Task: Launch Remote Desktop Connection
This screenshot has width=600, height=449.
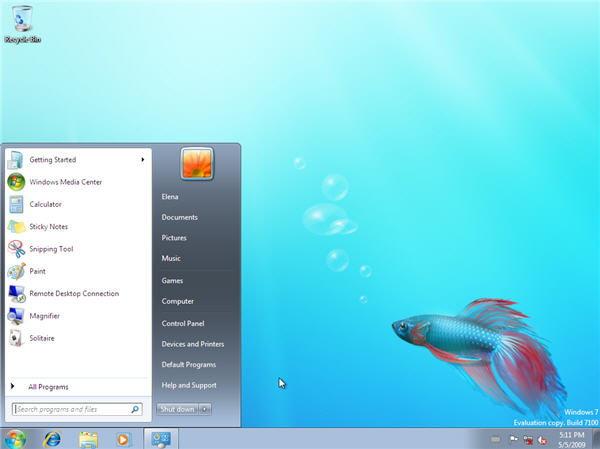Action: 73,294
